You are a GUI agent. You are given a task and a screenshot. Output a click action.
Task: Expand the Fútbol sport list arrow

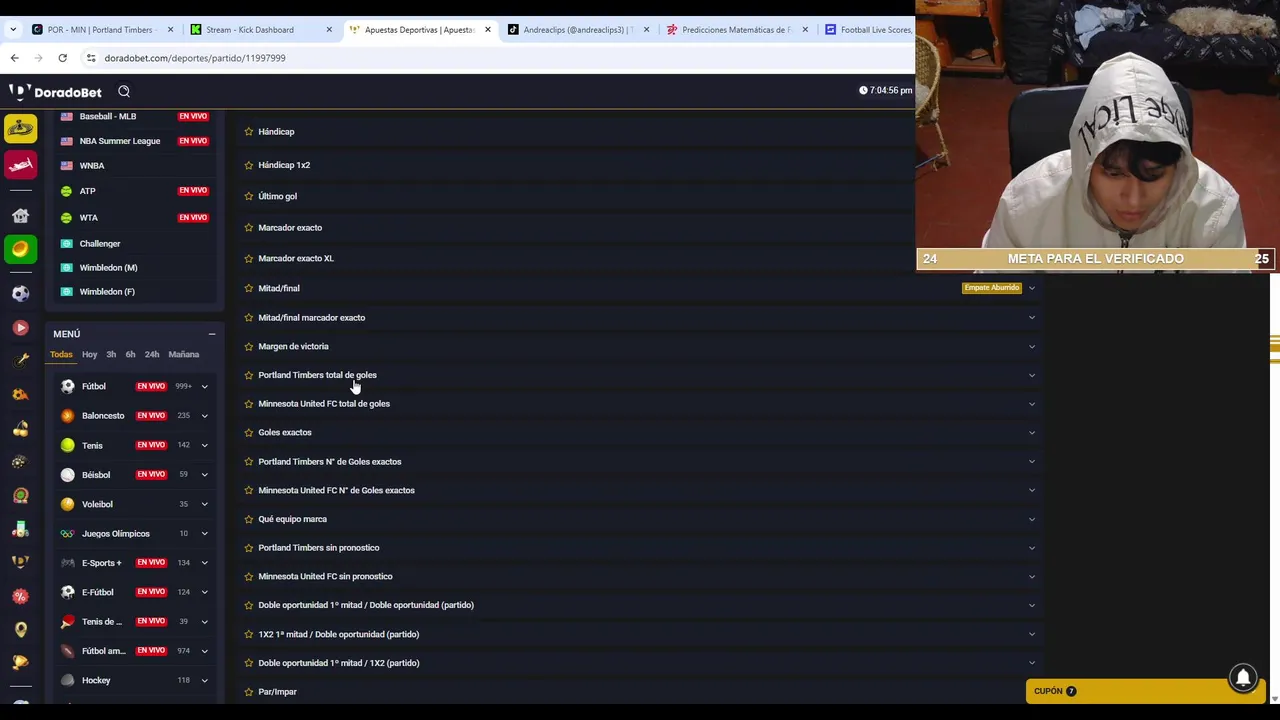point(204,386)
